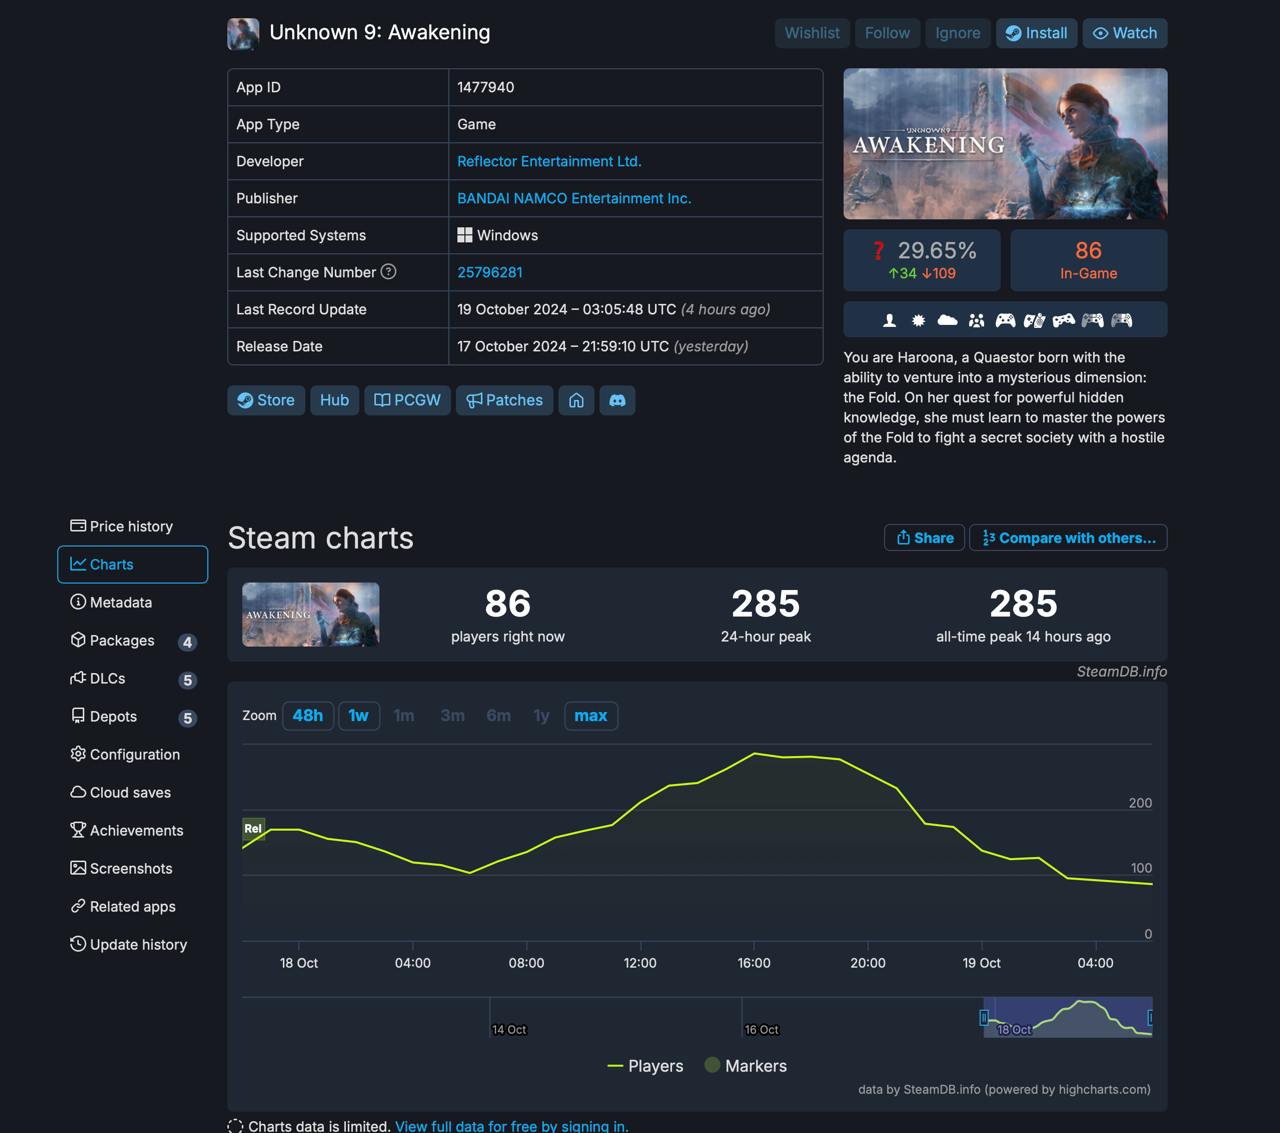Open Update history section
1280x1133 pixels.
click(x=132, y=944)
